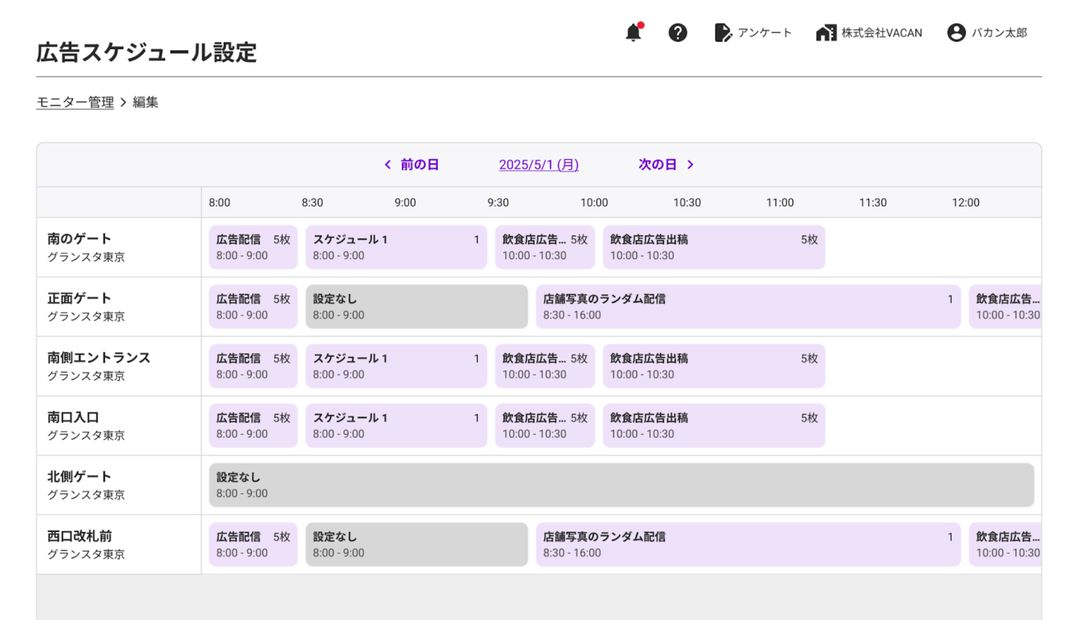Click the 10:30 time header
Image resolution: width=1078 pixels, height=620 pixels.
coord(687,203)
